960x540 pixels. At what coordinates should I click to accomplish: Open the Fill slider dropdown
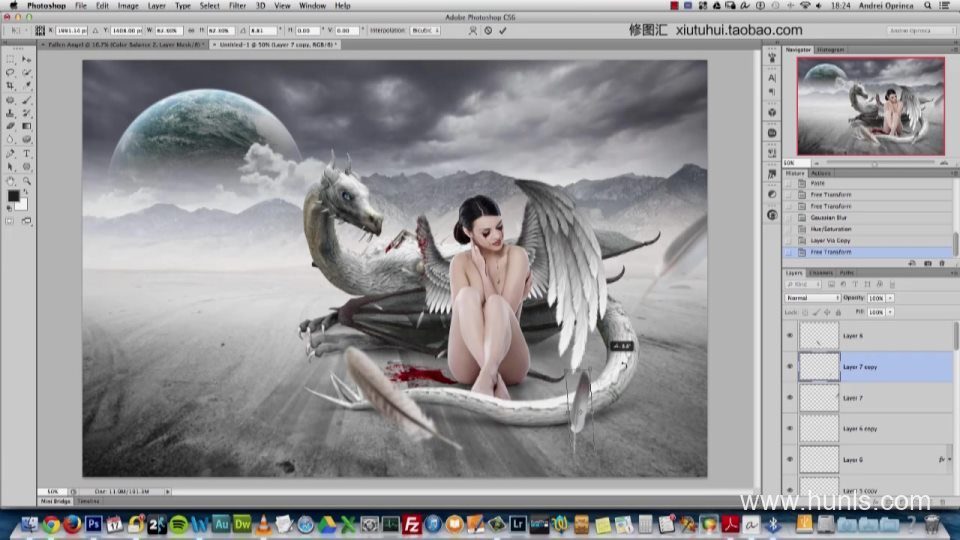click(x=890, y=312)
